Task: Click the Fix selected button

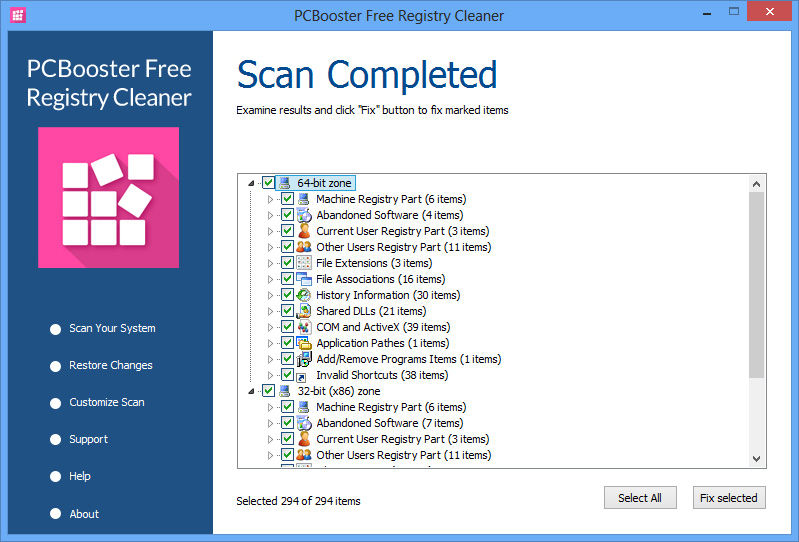Action: [729, 498]
